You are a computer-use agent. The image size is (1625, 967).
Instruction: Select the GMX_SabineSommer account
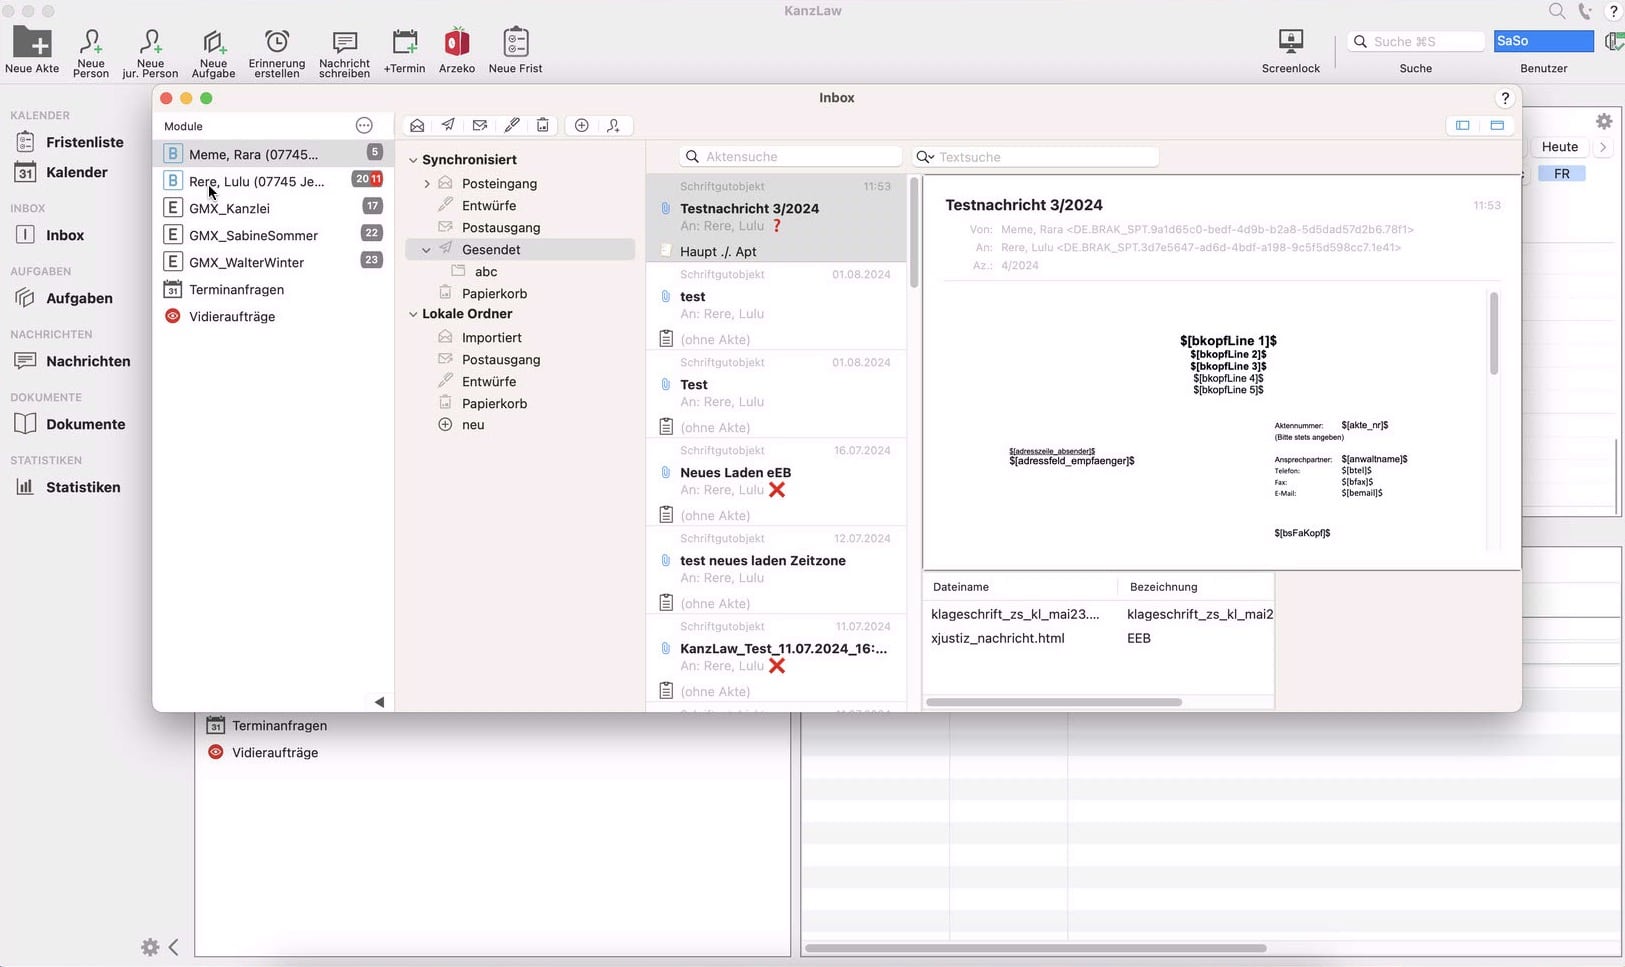click(273, 235)
